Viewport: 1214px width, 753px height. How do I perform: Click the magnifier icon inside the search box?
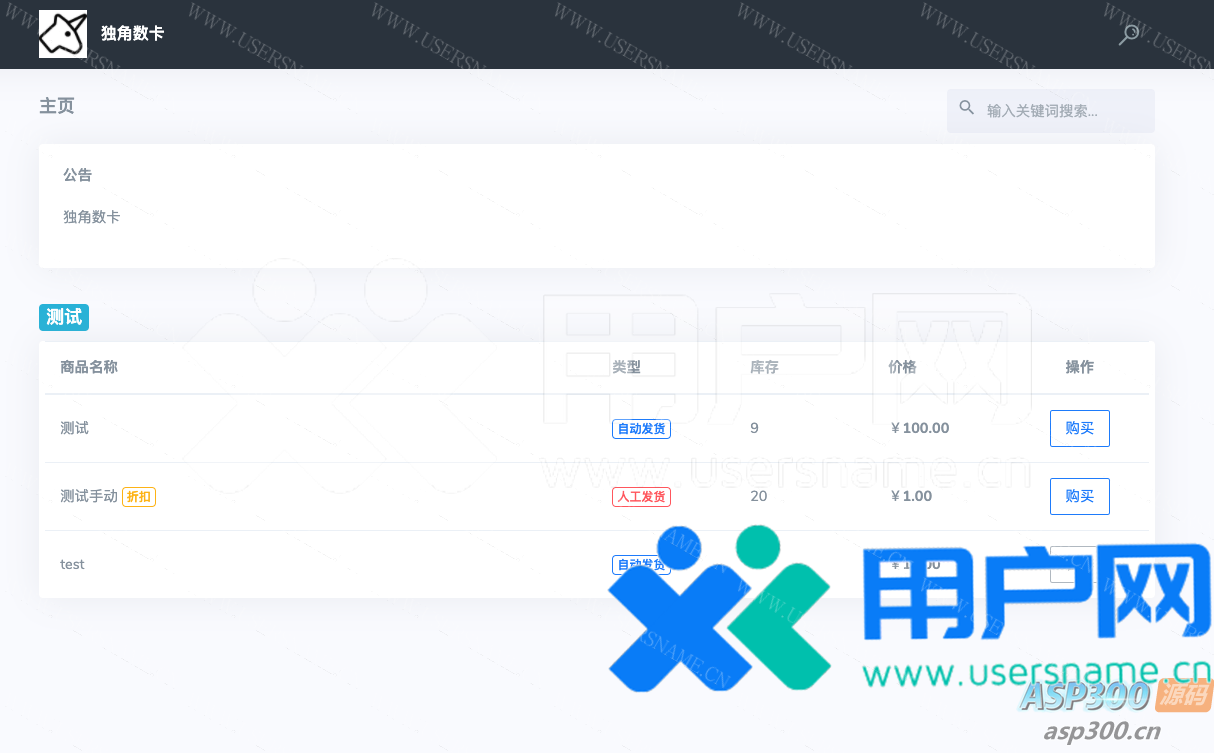[966, 108]
